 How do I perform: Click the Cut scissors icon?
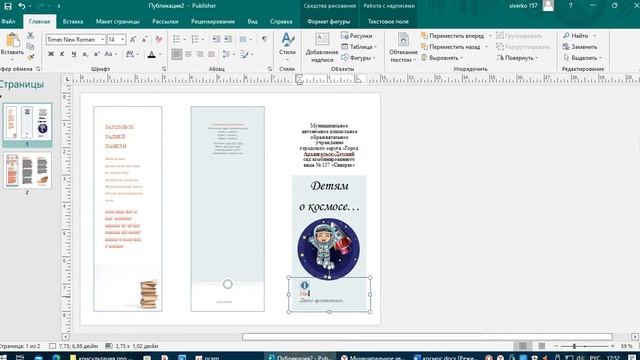coord(31,36)
